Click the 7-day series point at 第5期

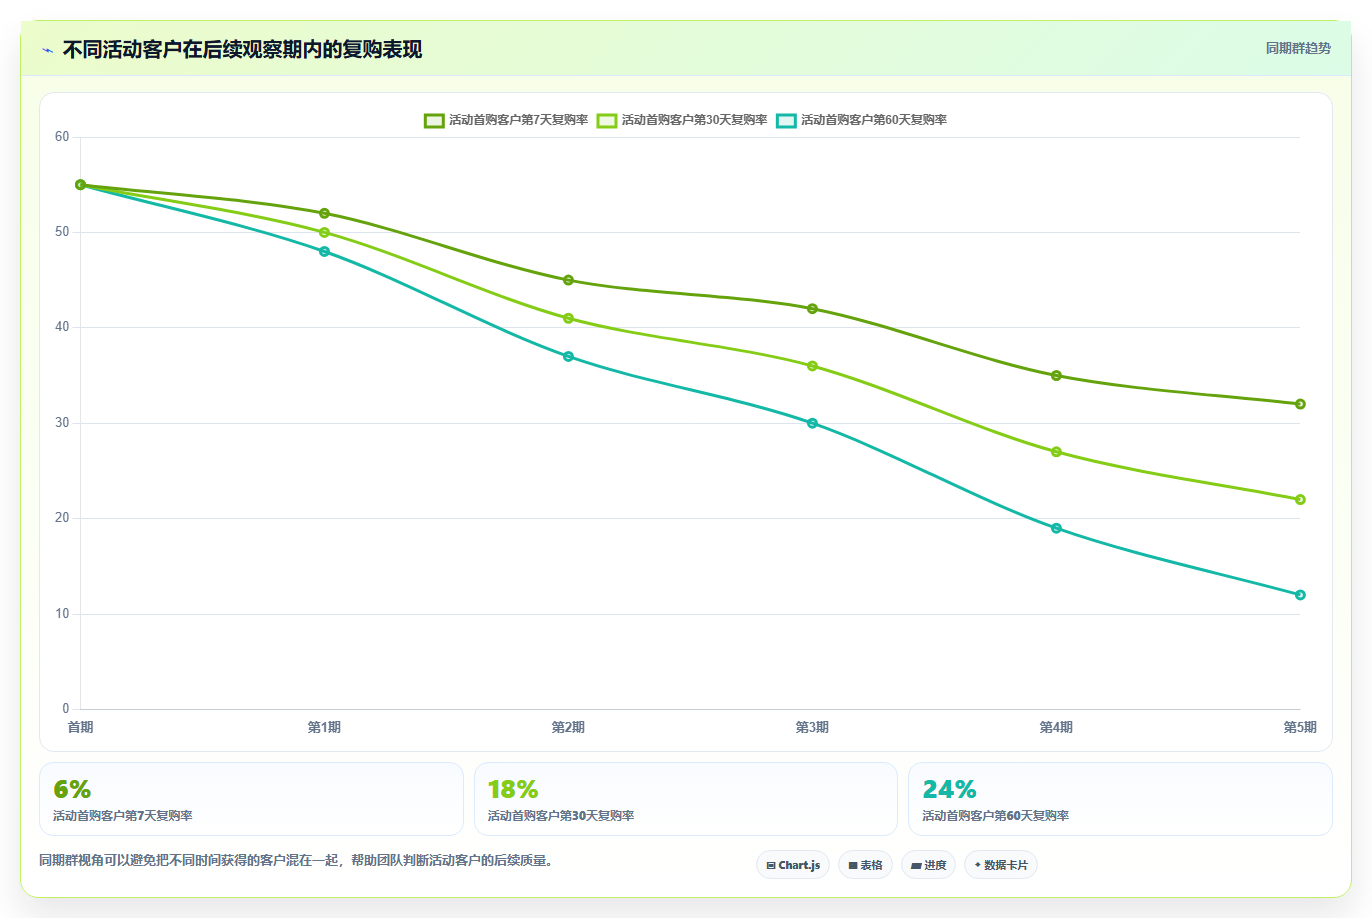click(1300, 404)
